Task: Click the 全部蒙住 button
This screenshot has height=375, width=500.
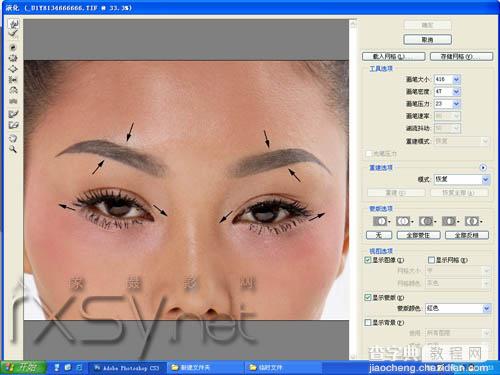Action: pos(419,235)
